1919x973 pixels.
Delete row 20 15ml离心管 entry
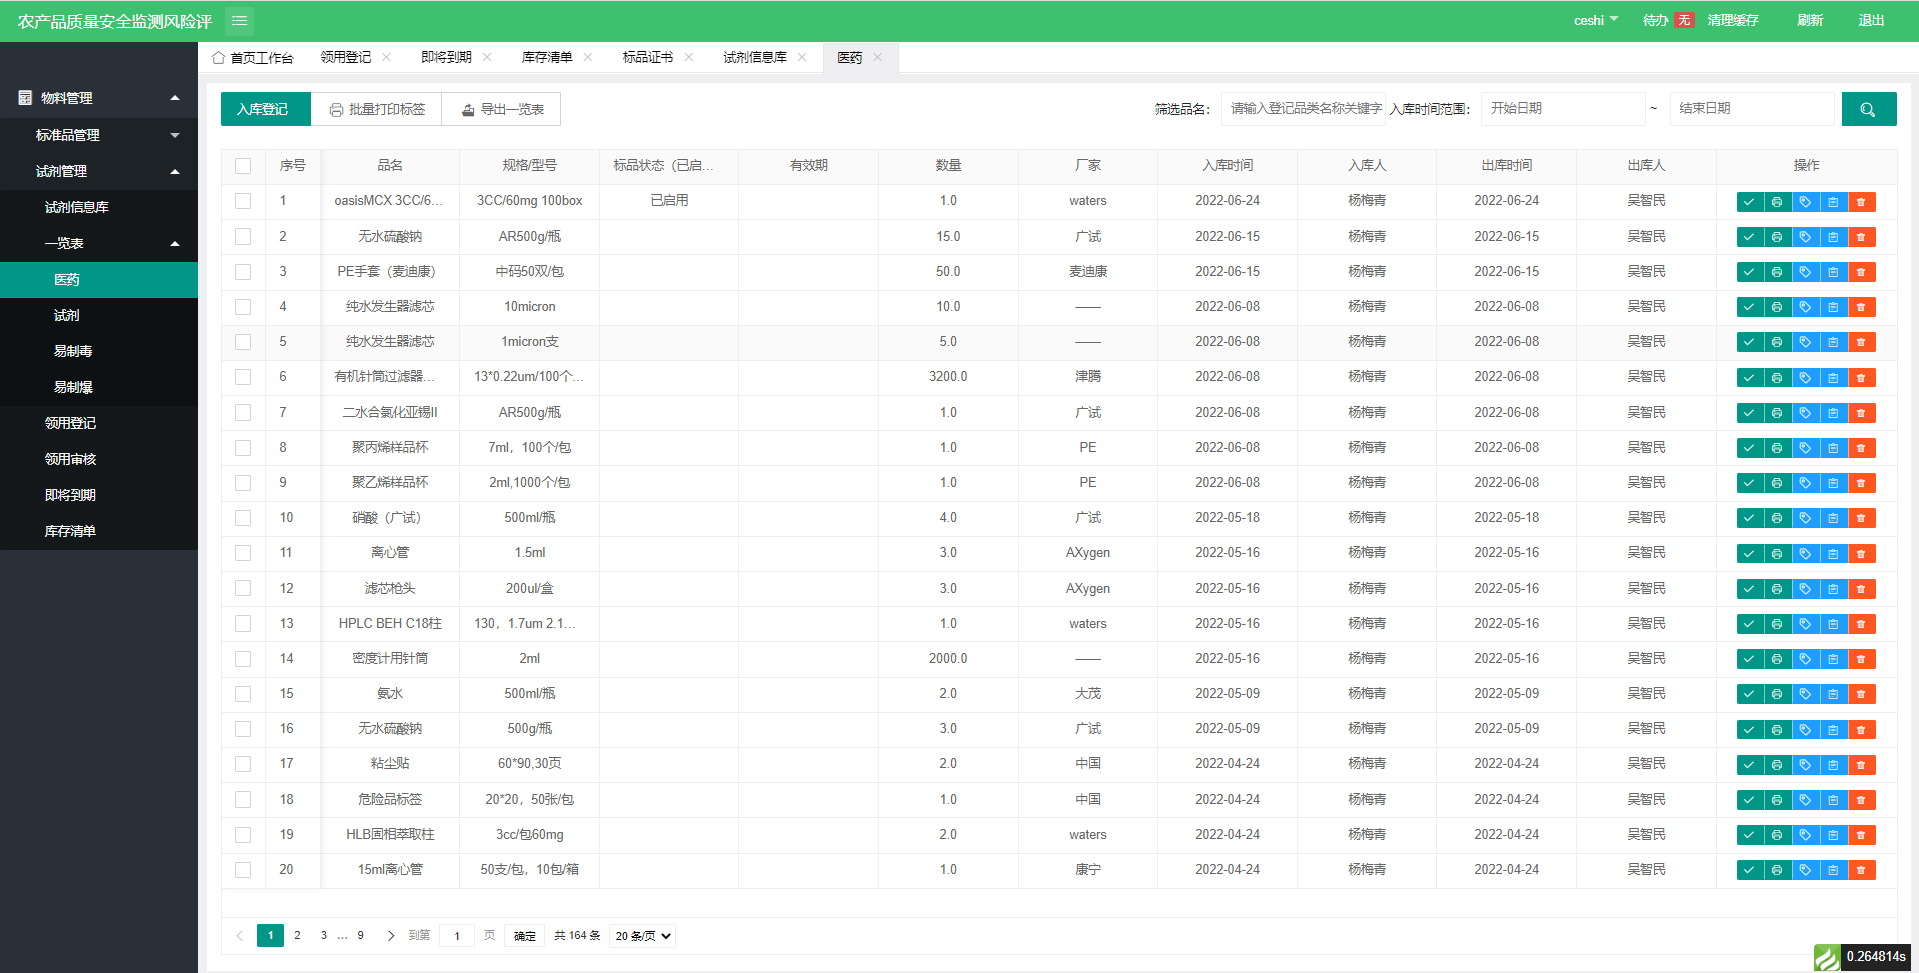pos(1861,870)
